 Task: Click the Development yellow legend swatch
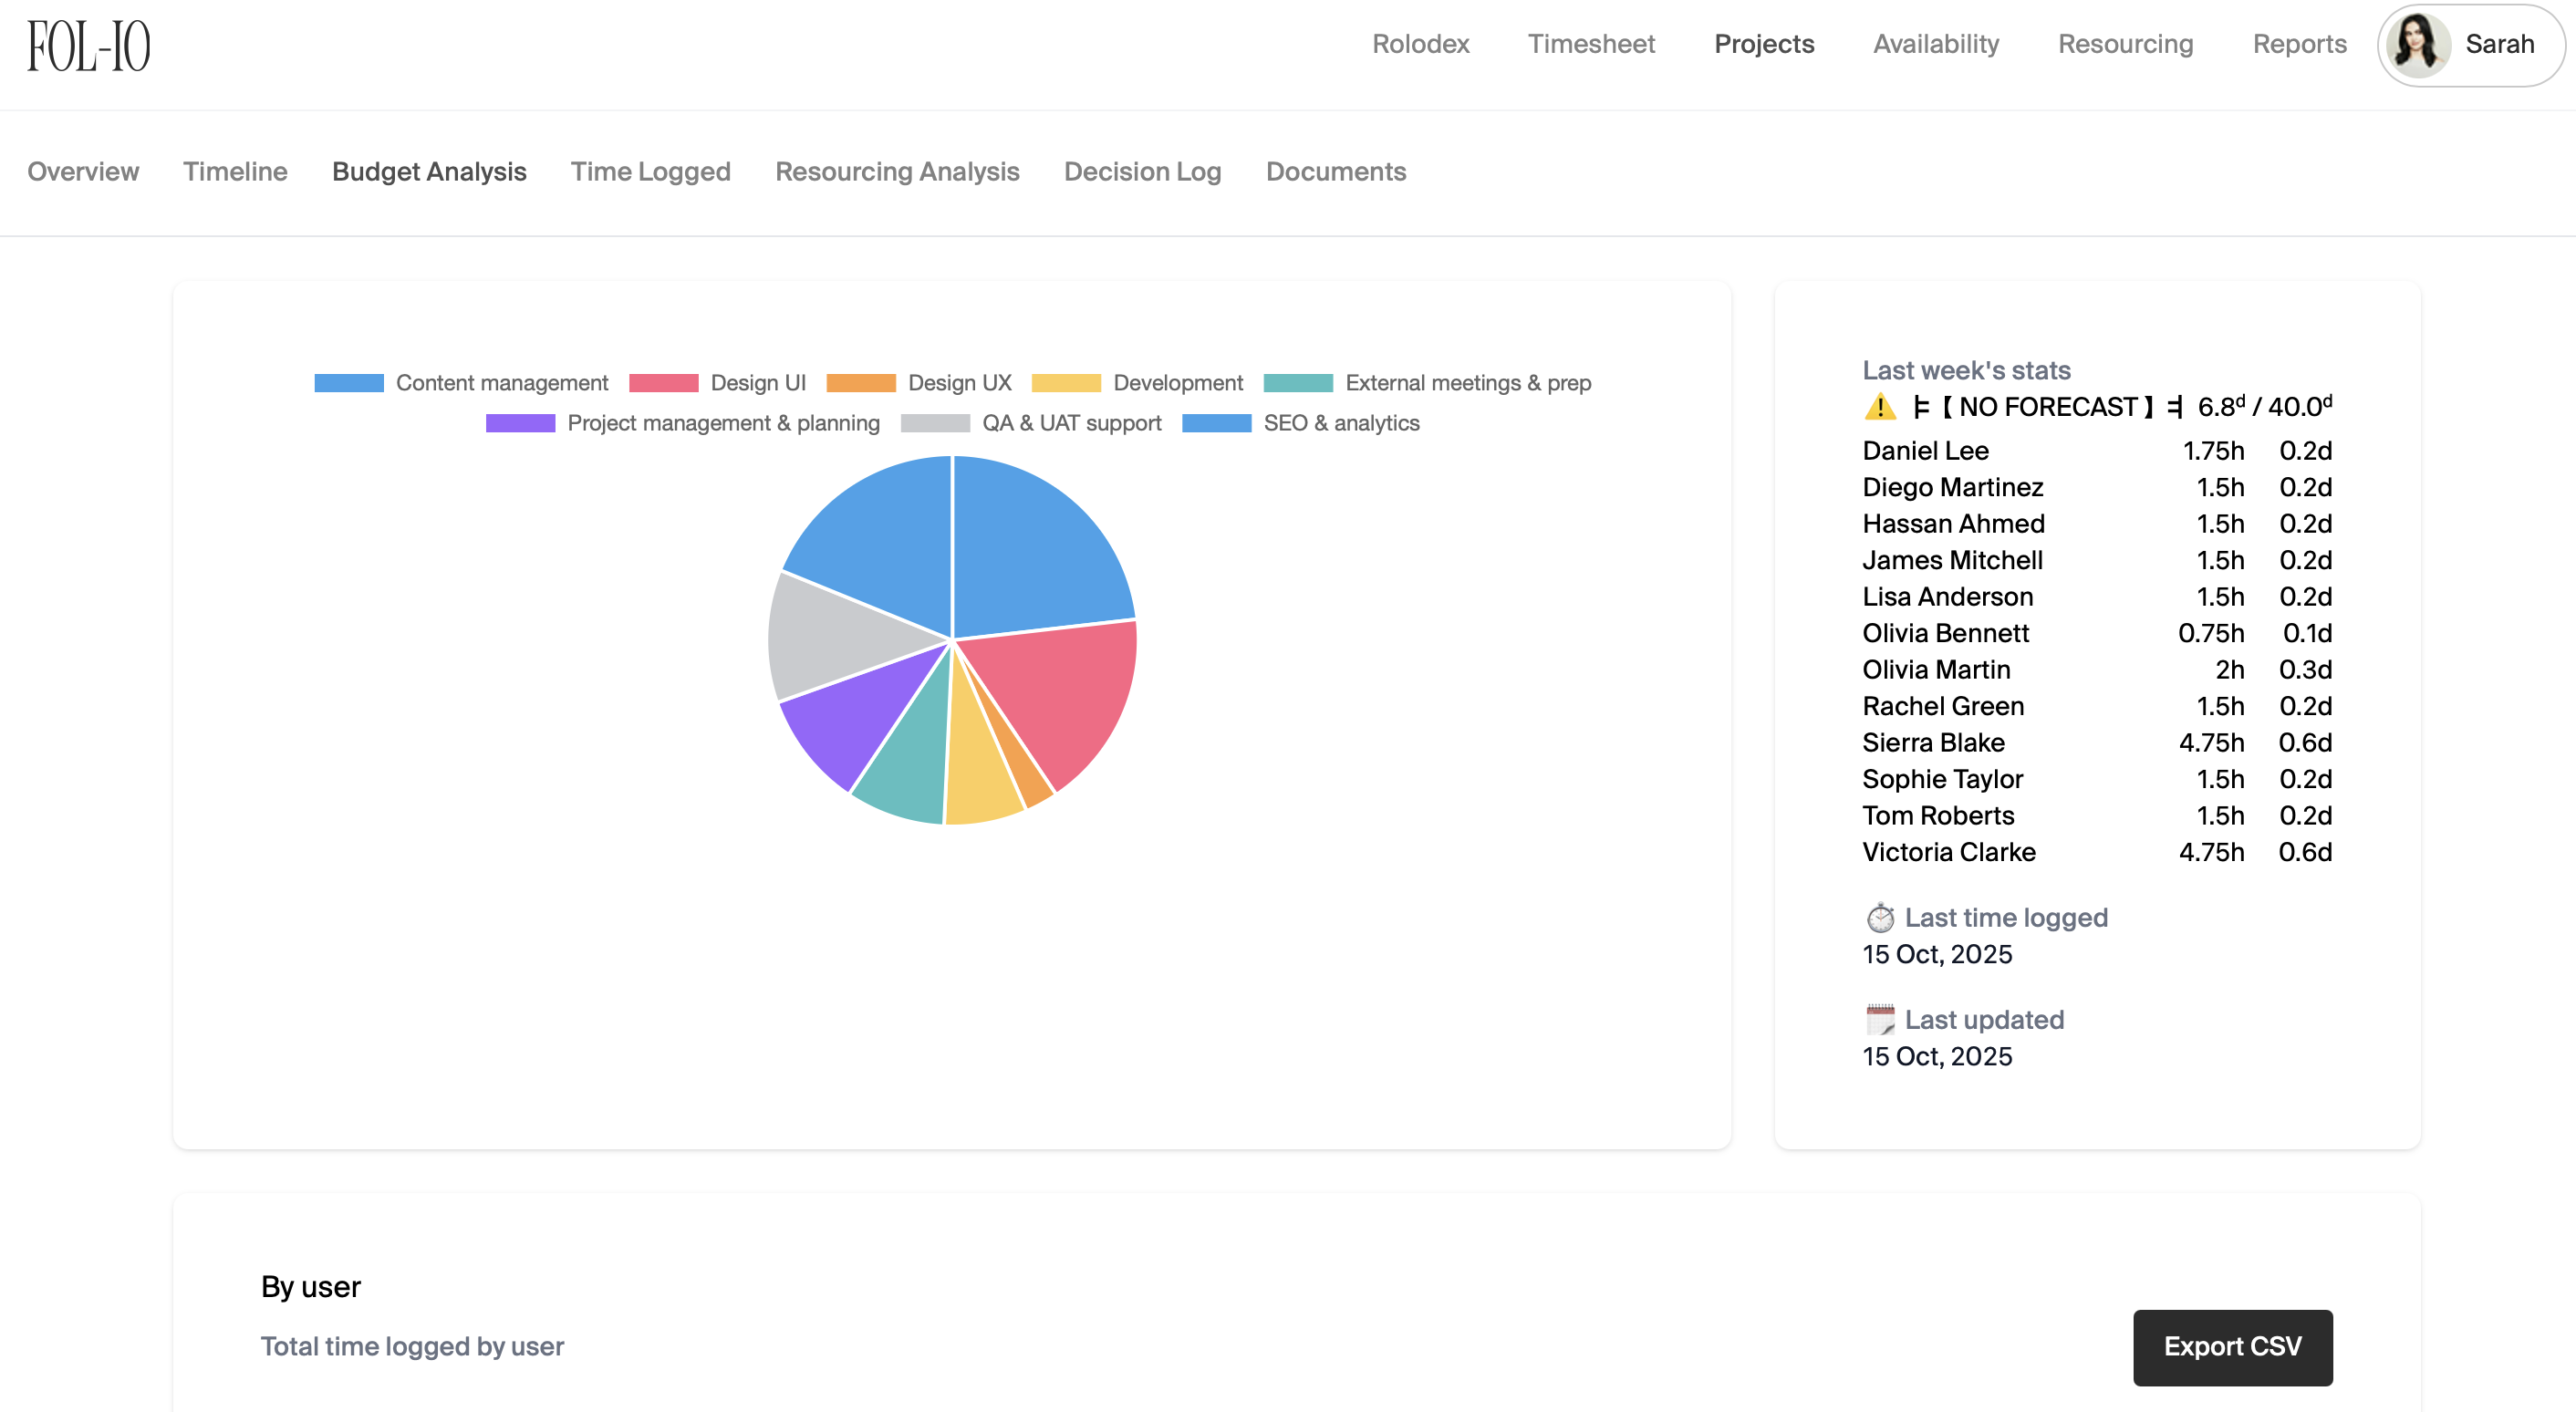[1065, 383]
